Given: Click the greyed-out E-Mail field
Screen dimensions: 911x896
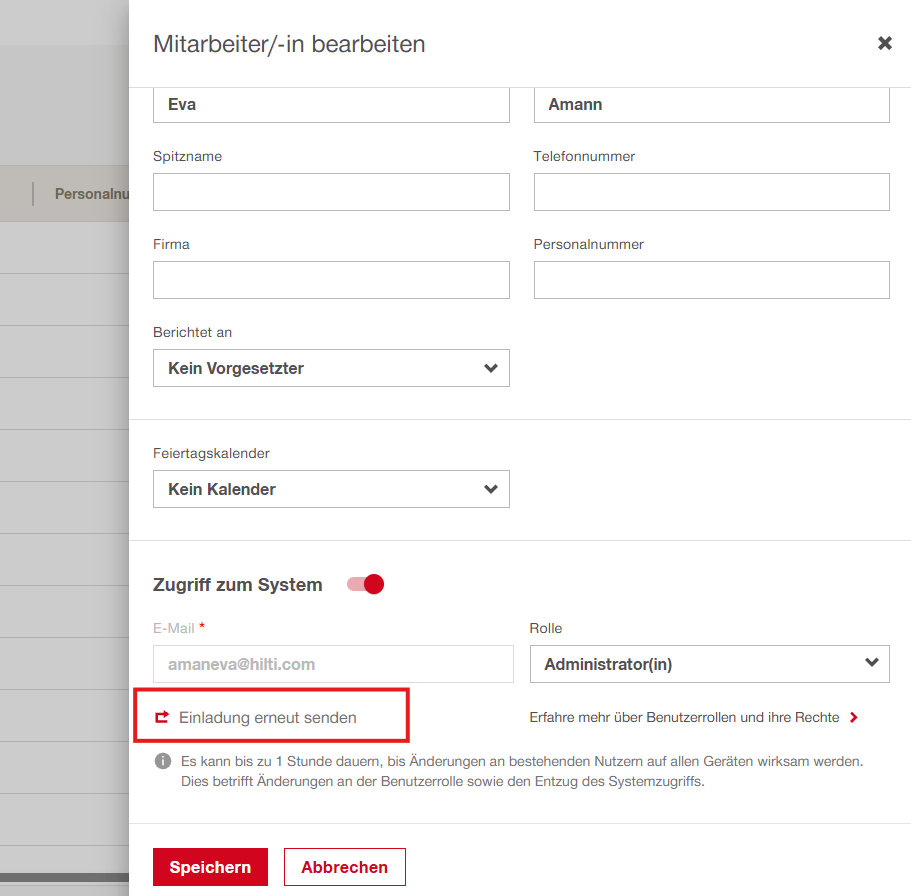Looking at the screenshot, I should click(x=332, y=664).
